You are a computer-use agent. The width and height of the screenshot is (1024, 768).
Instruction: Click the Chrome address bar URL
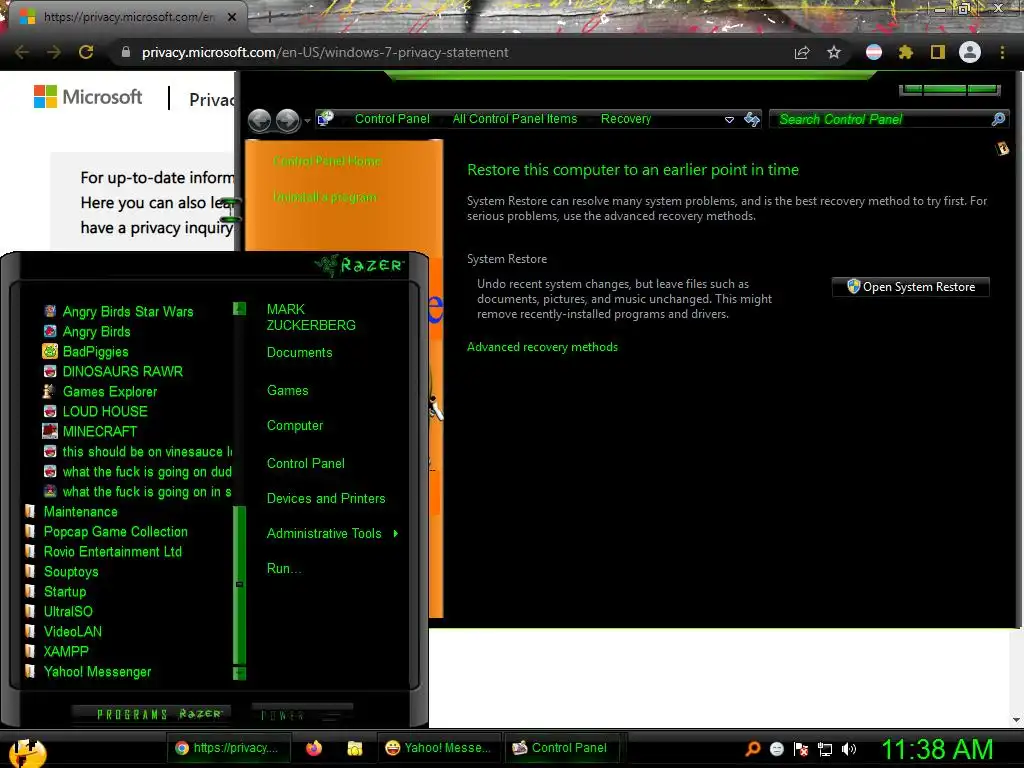pos(325,52)
